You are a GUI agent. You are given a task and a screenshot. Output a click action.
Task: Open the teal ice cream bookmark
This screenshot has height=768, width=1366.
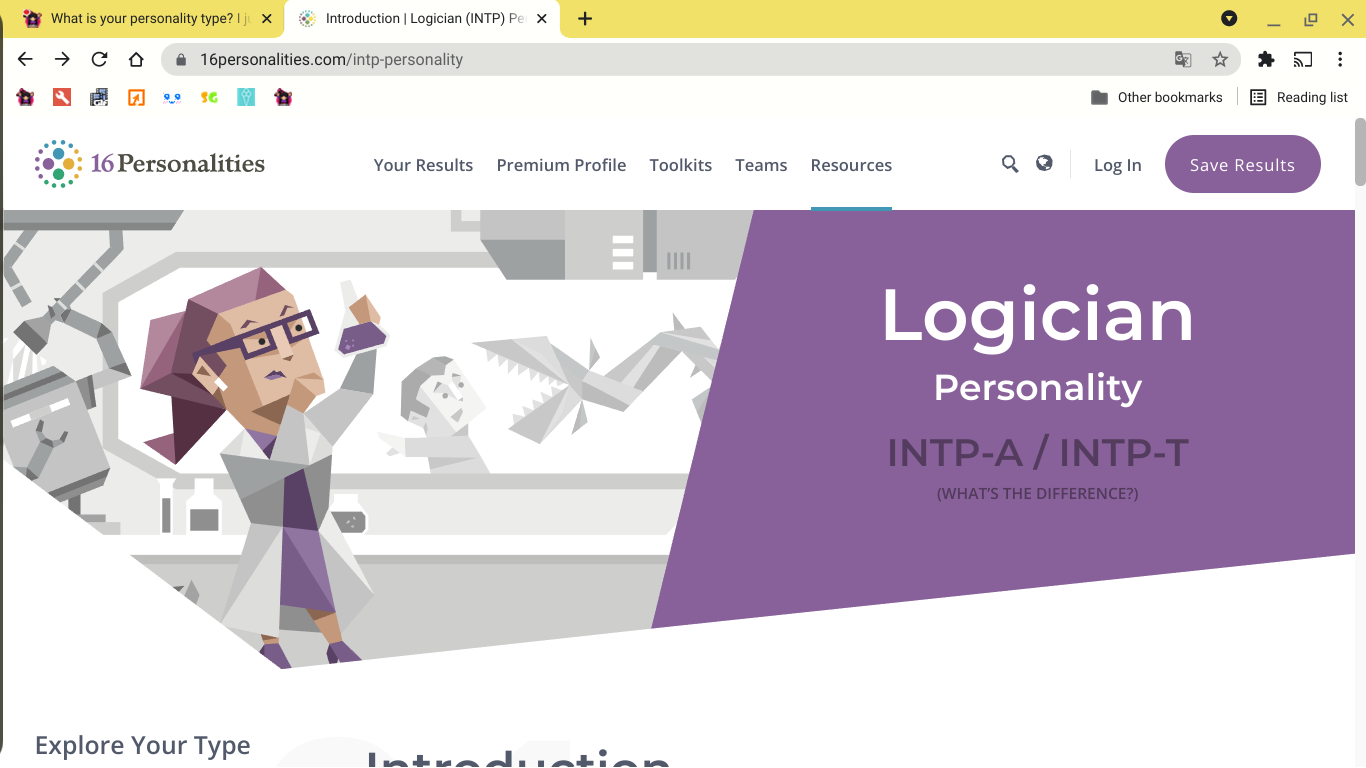click(246, 97)
